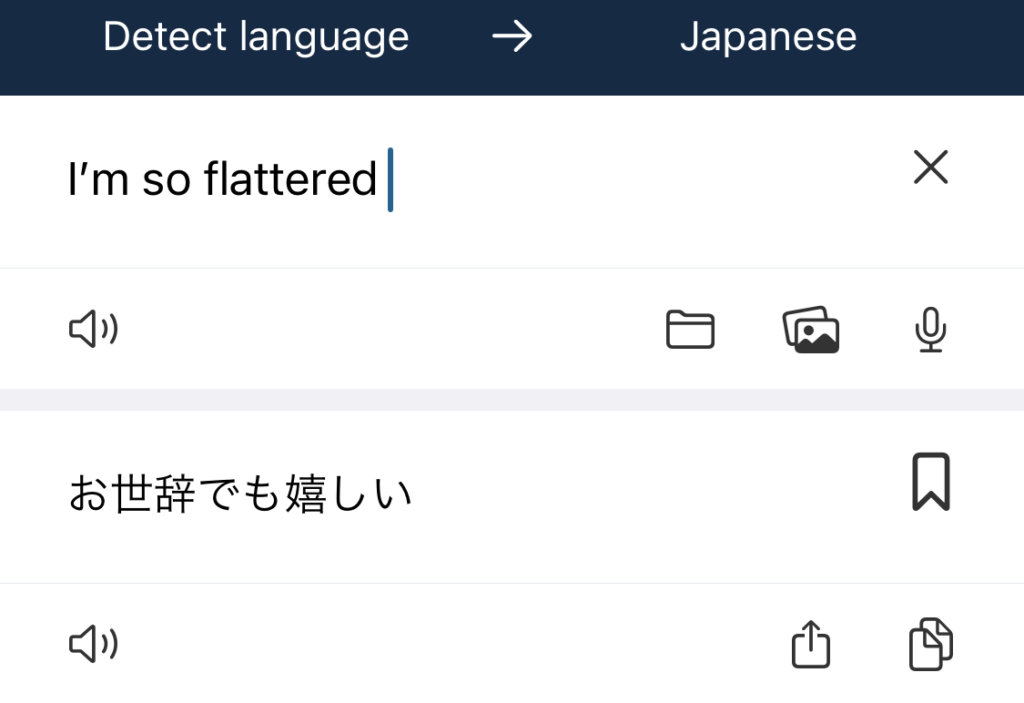Place cursor after the blinking text caret
The width and height of the screenshot is (1024, 703).
(396, 180)
